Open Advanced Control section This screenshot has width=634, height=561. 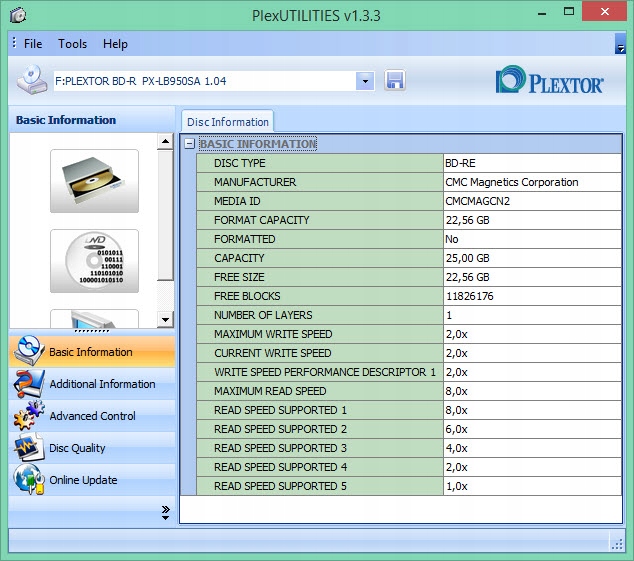click(92, 416)
